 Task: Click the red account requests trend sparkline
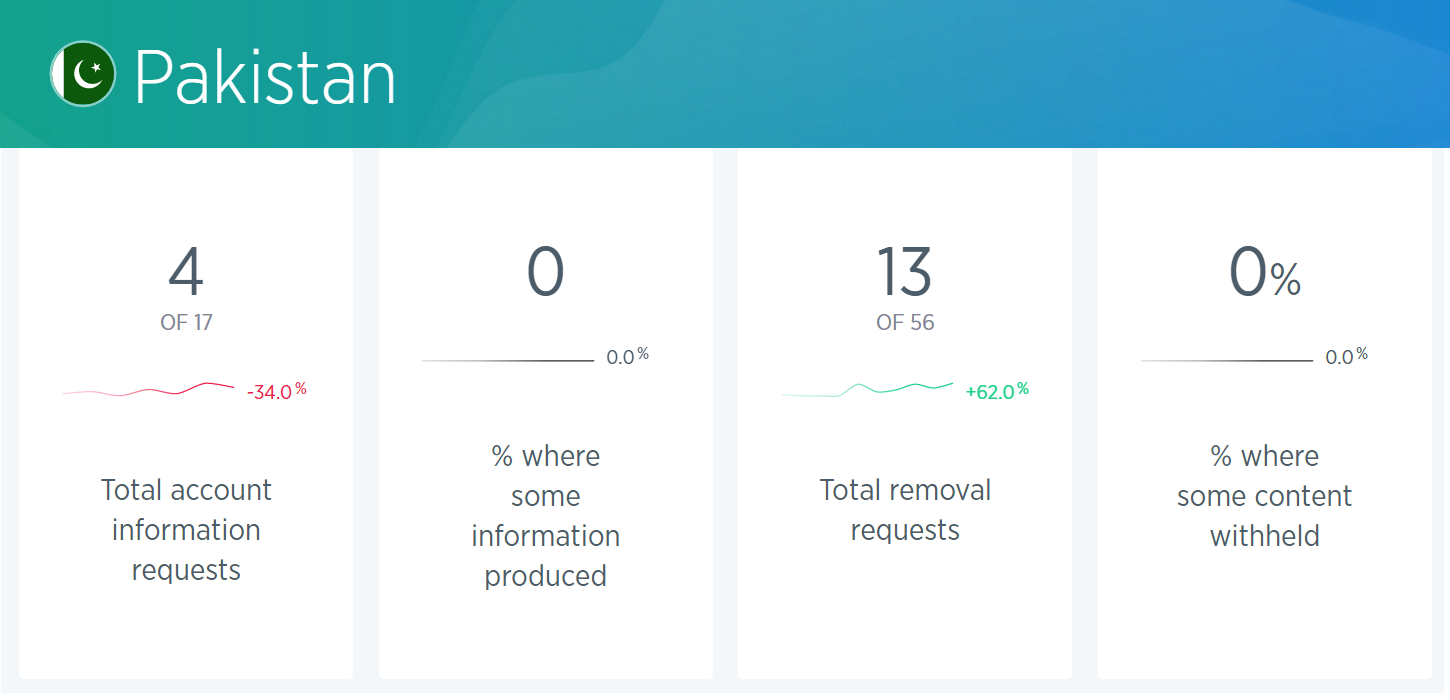pyautogui.click(x=148, y=390)
